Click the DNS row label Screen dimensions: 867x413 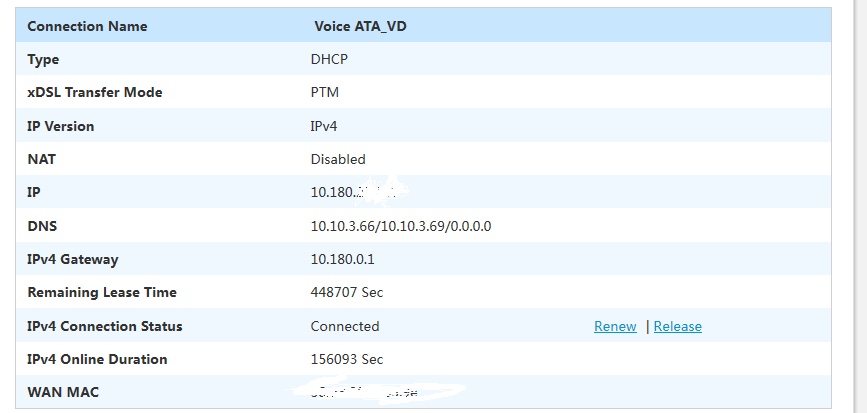[x=42, y=226]
